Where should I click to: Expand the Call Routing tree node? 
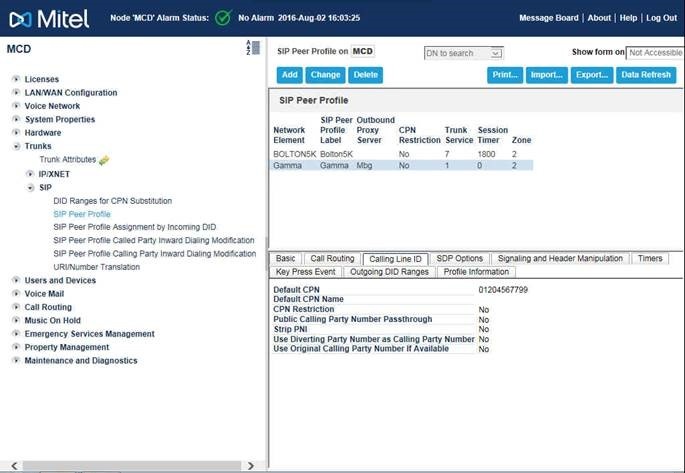16,307
